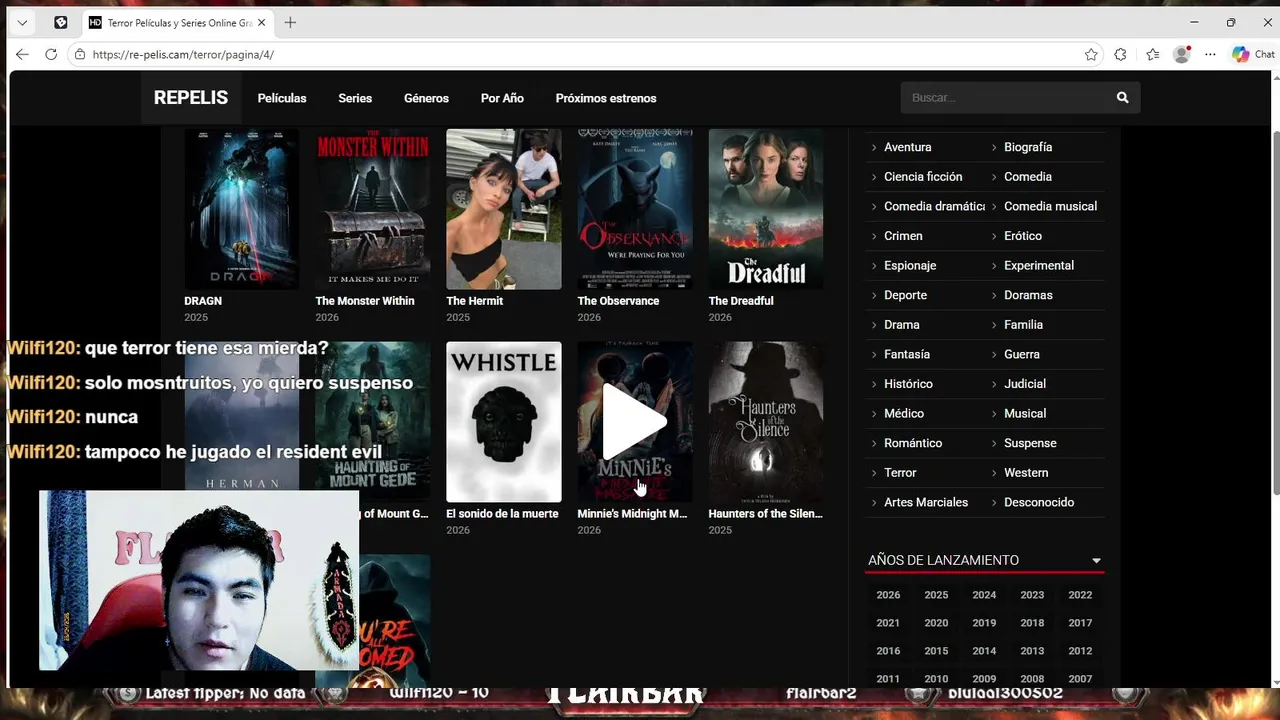
Task: Select Drama genre
Action: pyautogui.click(x=902, y=325)
